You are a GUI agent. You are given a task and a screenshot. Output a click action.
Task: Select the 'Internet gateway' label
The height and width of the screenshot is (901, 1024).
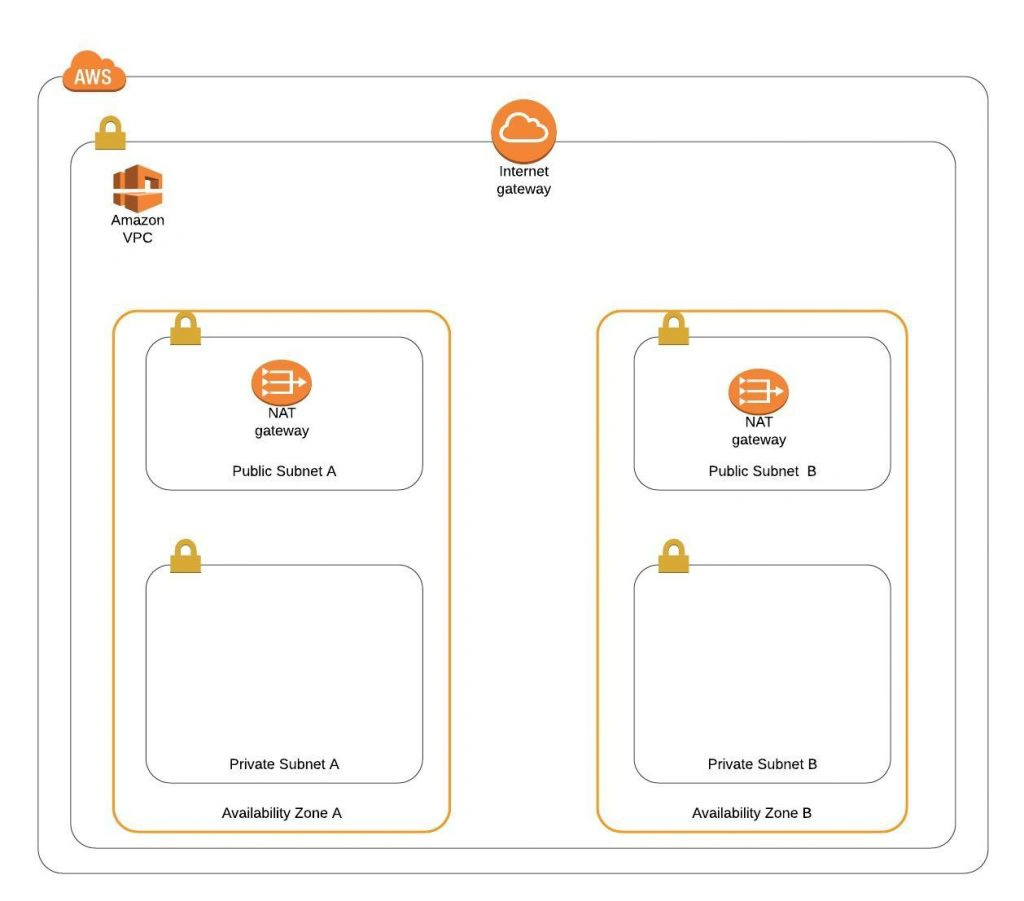[524, 180]
